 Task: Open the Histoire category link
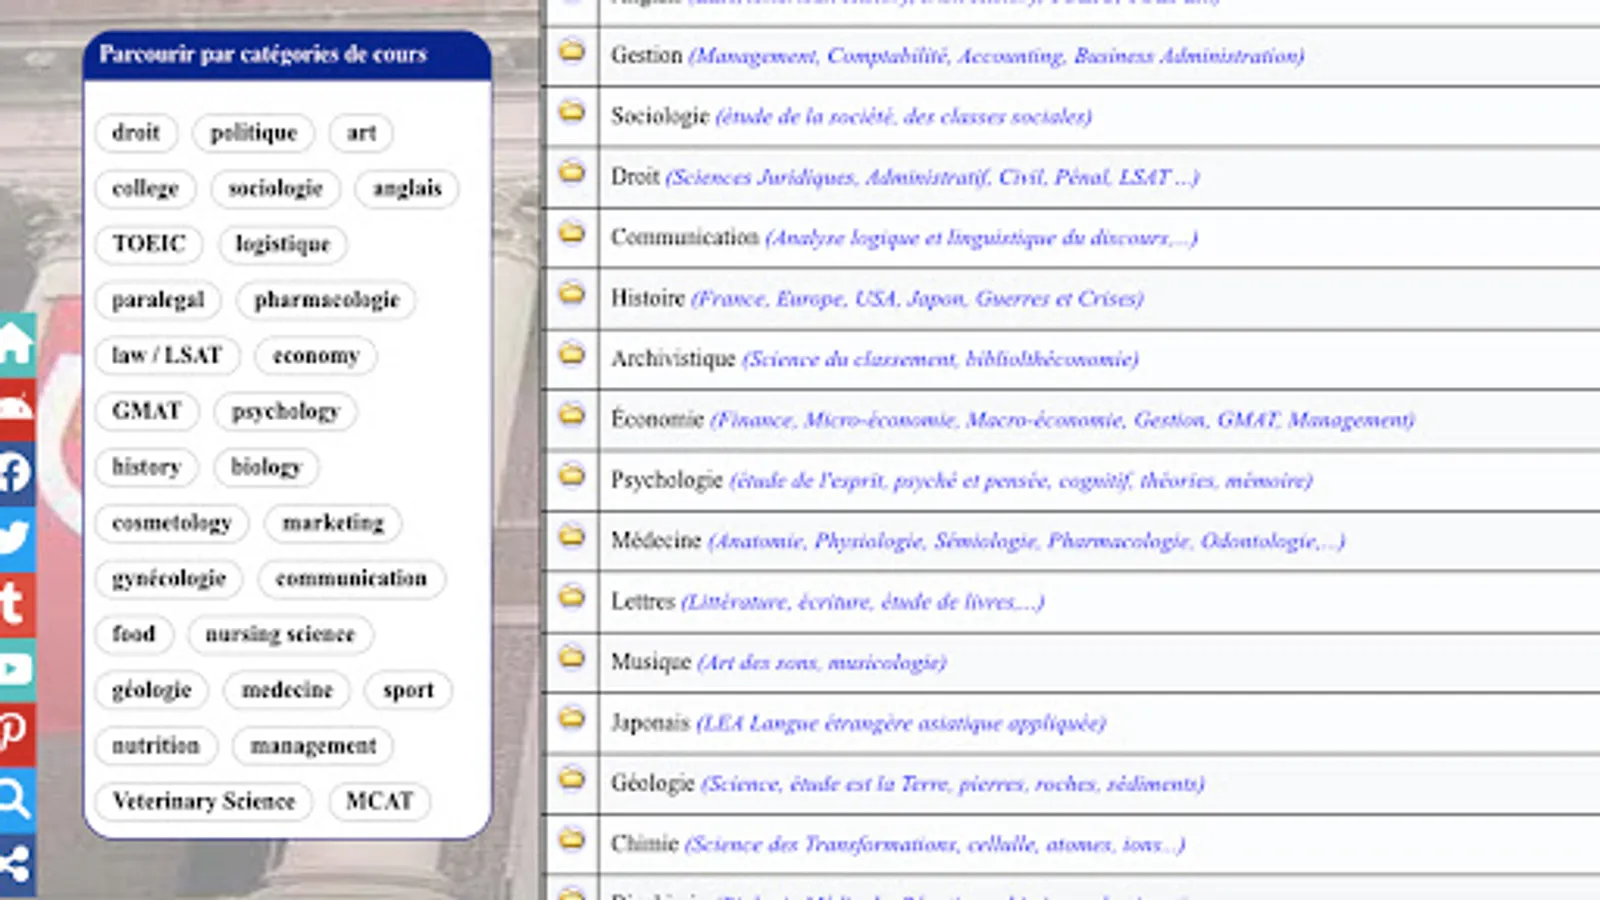point(648,298)
